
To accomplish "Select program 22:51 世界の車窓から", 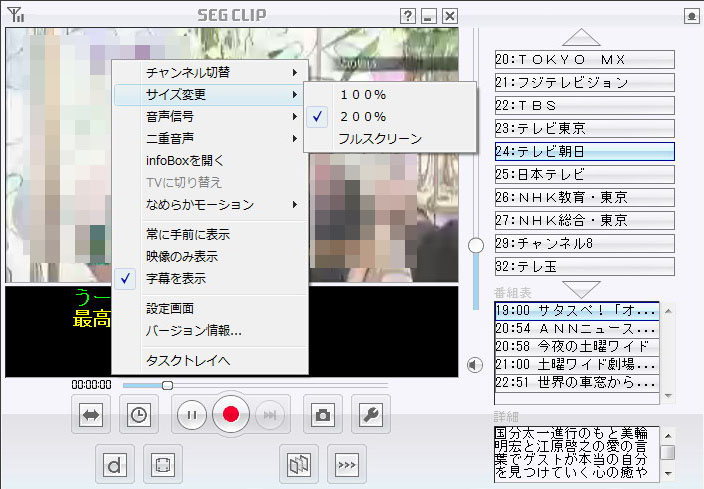I will (577, 383).
